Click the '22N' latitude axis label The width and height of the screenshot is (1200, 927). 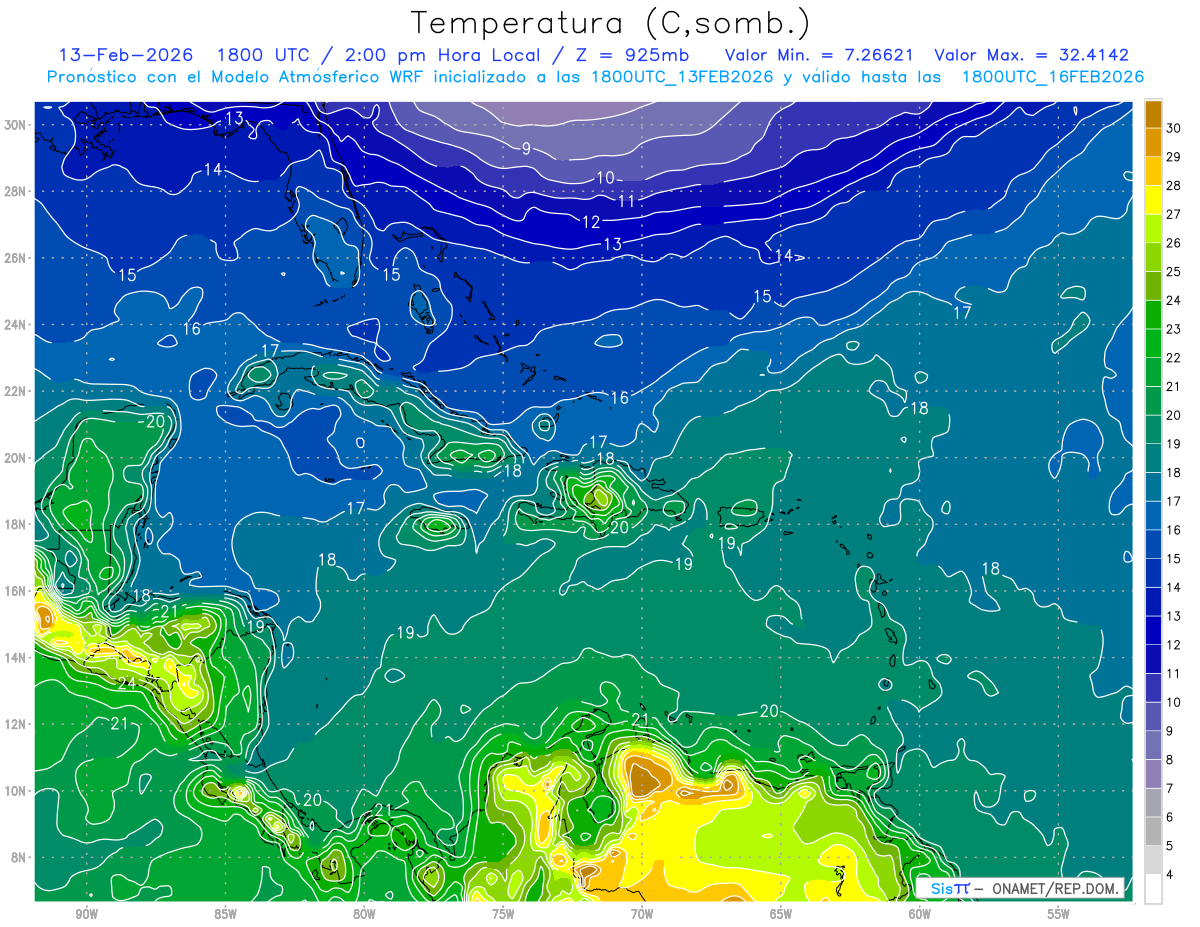[16, 391]
